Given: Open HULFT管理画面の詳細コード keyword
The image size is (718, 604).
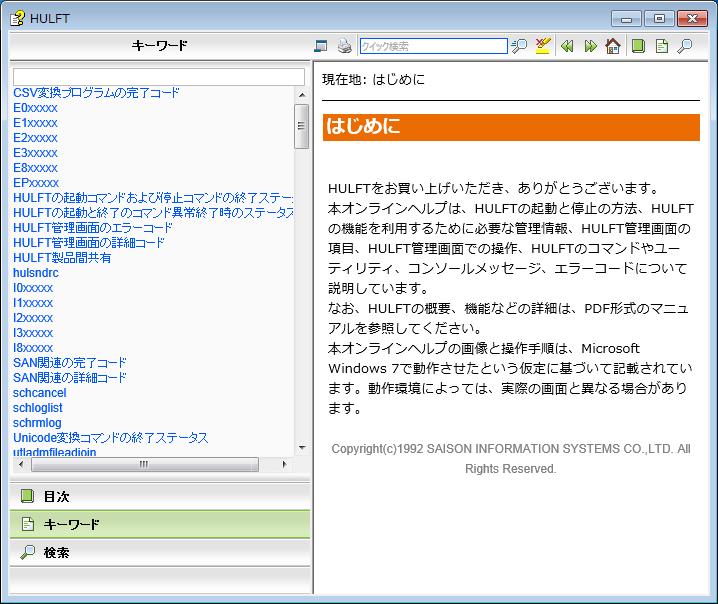Looking at the screenshot, I should pyautogui.click(x=88, y=243).
